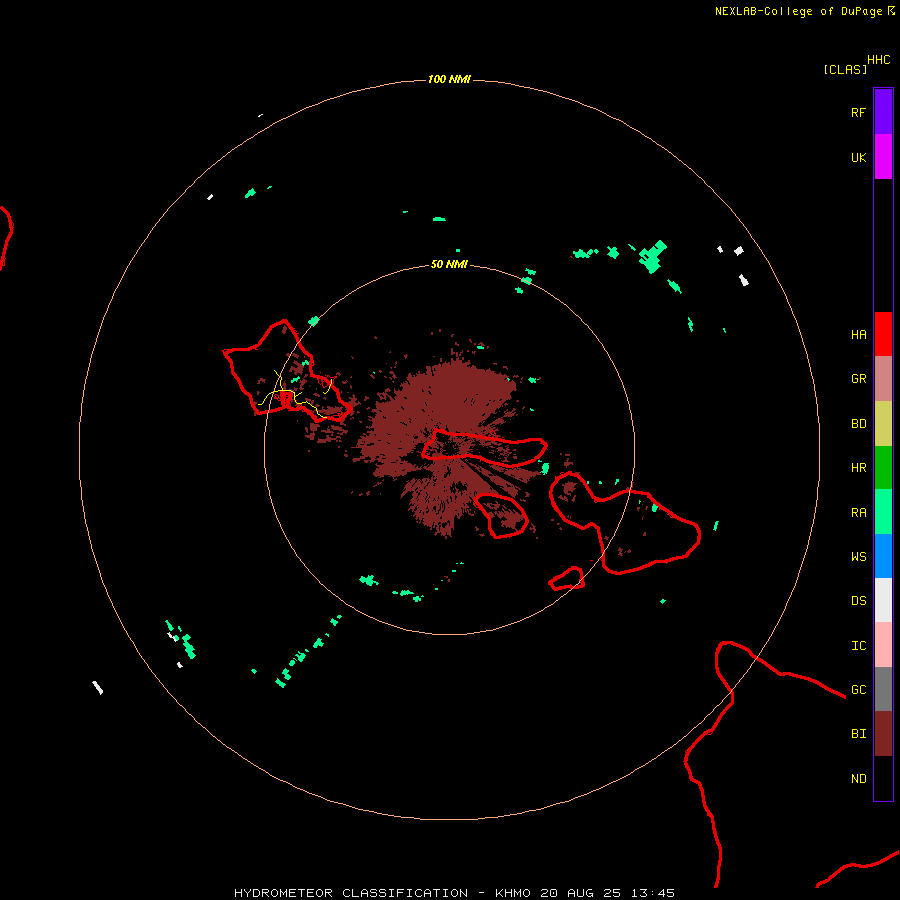Click the UK magenta legend swatch
Image resolution: width=900 pixels, height=900 pixels.
pos(883,157)
